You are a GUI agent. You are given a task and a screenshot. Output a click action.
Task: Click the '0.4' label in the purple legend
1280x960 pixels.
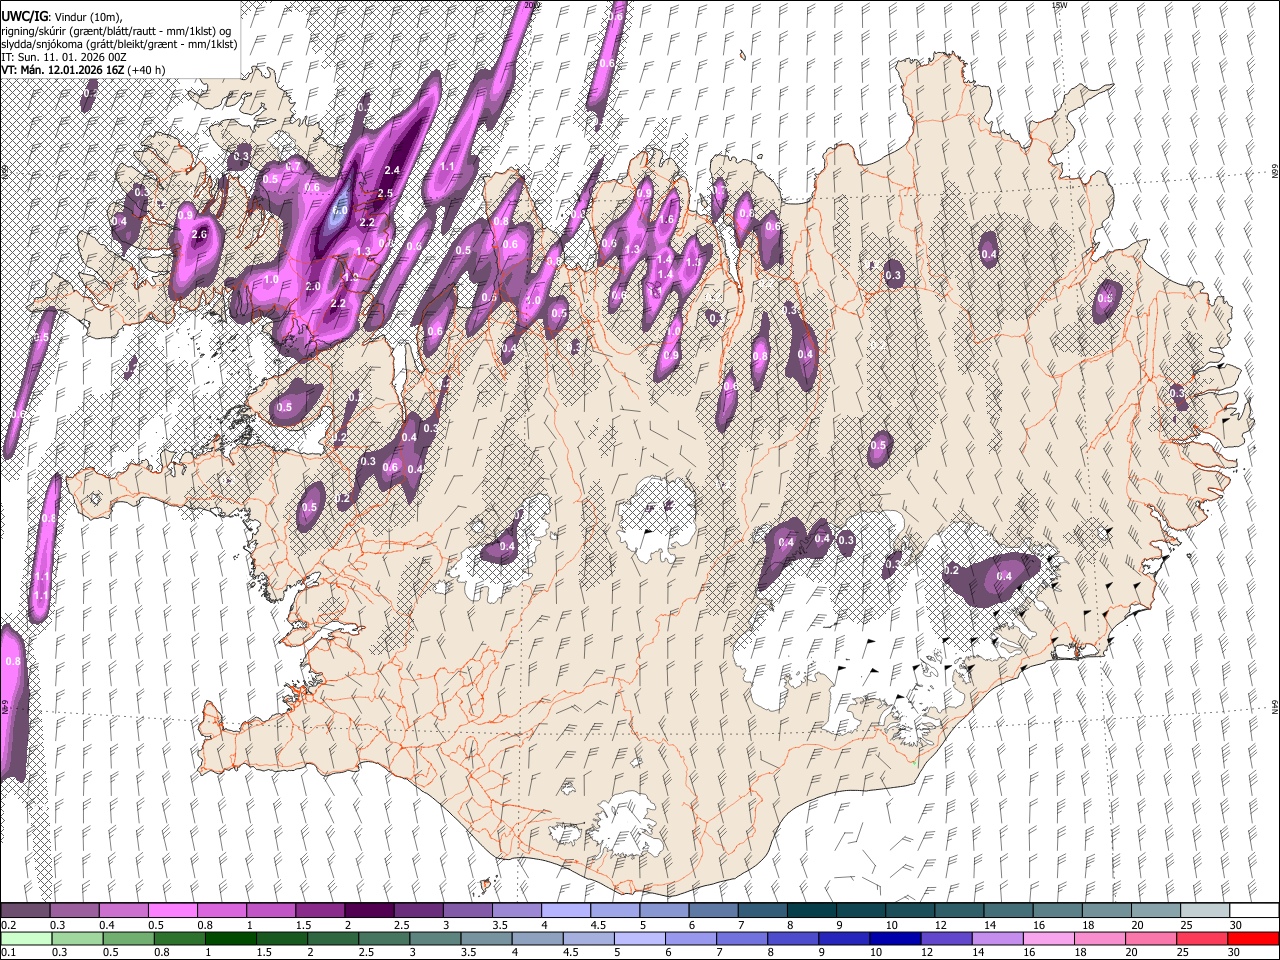click(106, 925)
